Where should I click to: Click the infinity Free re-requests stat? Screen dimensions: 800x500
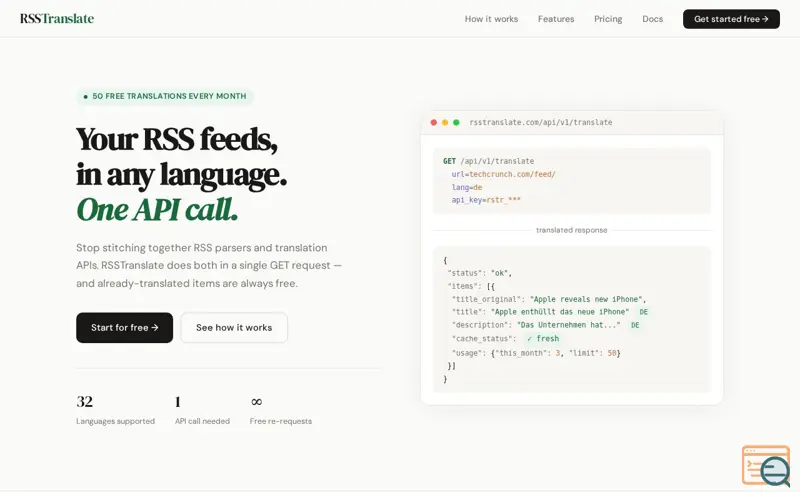pyautogui.click(x=281, y=410)
